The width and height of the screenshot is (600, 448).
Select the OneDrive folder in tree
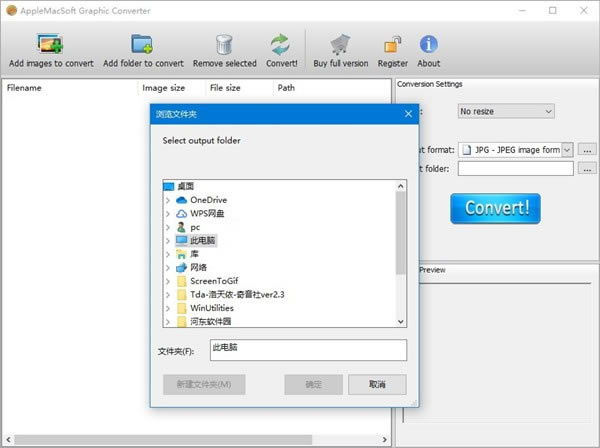pyautogui.click(x=208, y=200)
